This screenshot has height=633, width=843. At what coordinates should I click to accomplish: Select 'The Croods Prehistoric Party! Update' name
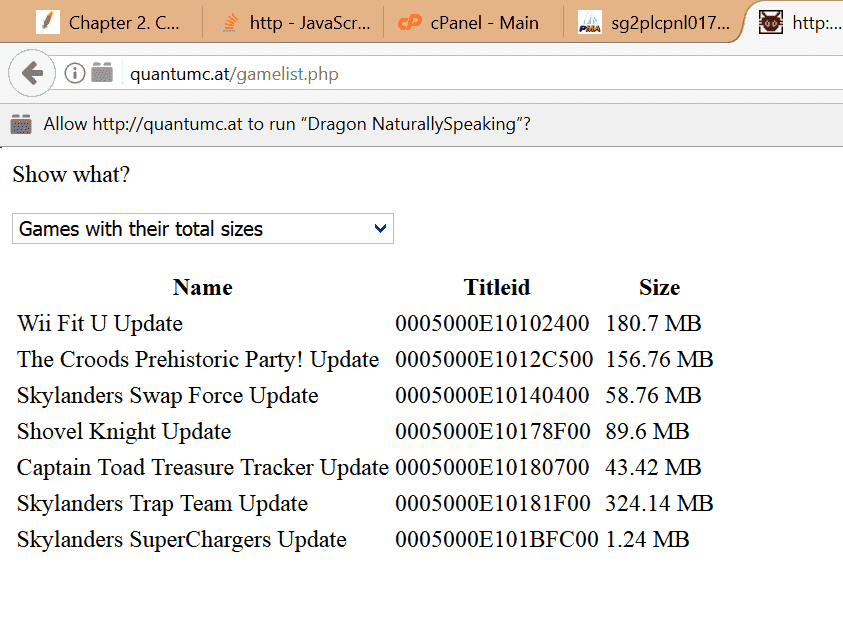(198, 359)
